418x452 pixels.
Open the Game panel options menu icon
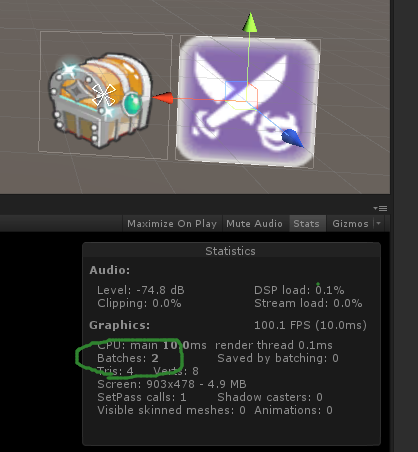(x=380, y=208)
